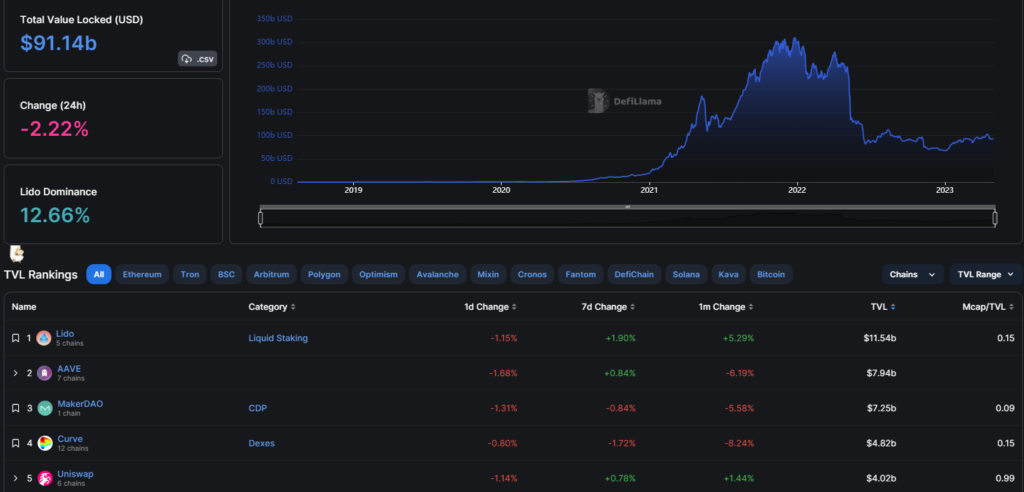Open the CDP category link

(x=257, y=408)
